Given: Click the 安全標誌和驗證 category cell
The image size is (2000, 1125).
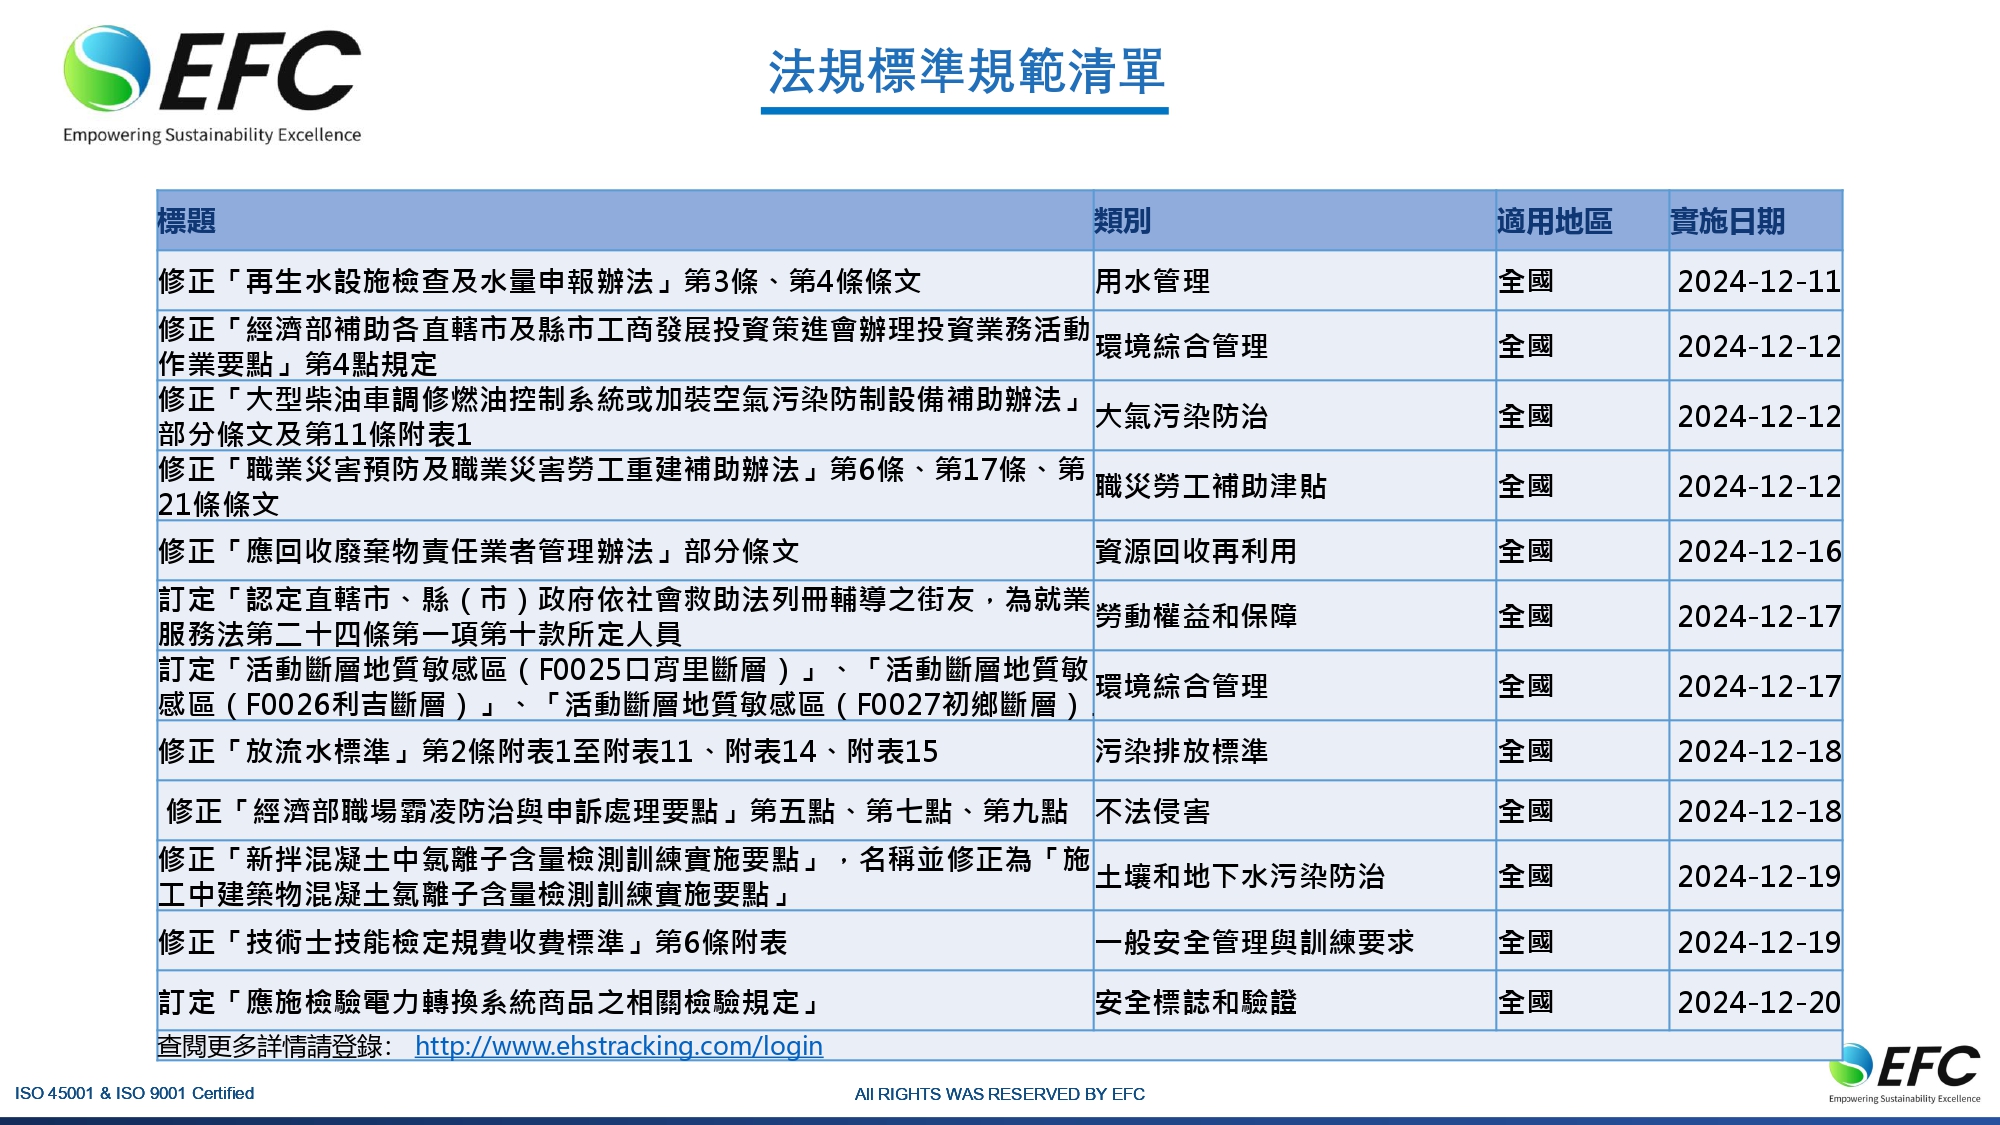Looking at the screenshot, I should coord(1294,1001).
